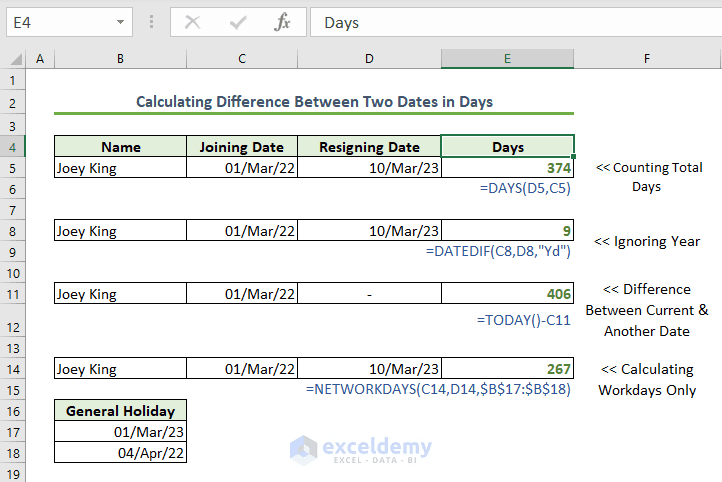Select row 4 header
The image size is (722, 482).
pyautogui.click(x=12, y=147)
